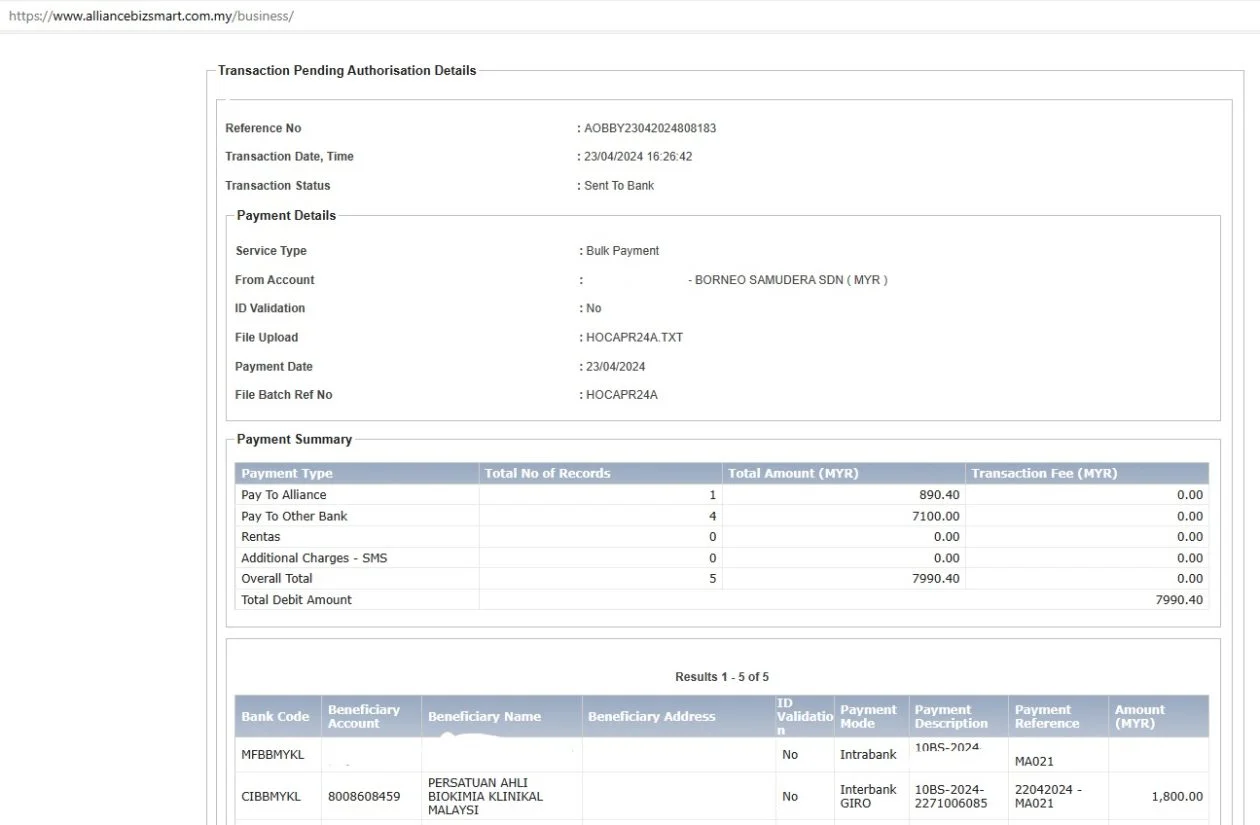Click the BORNEO SAMUDERA SDN account name
This screenshot has width=1260, height=825.
click(787, 280)
